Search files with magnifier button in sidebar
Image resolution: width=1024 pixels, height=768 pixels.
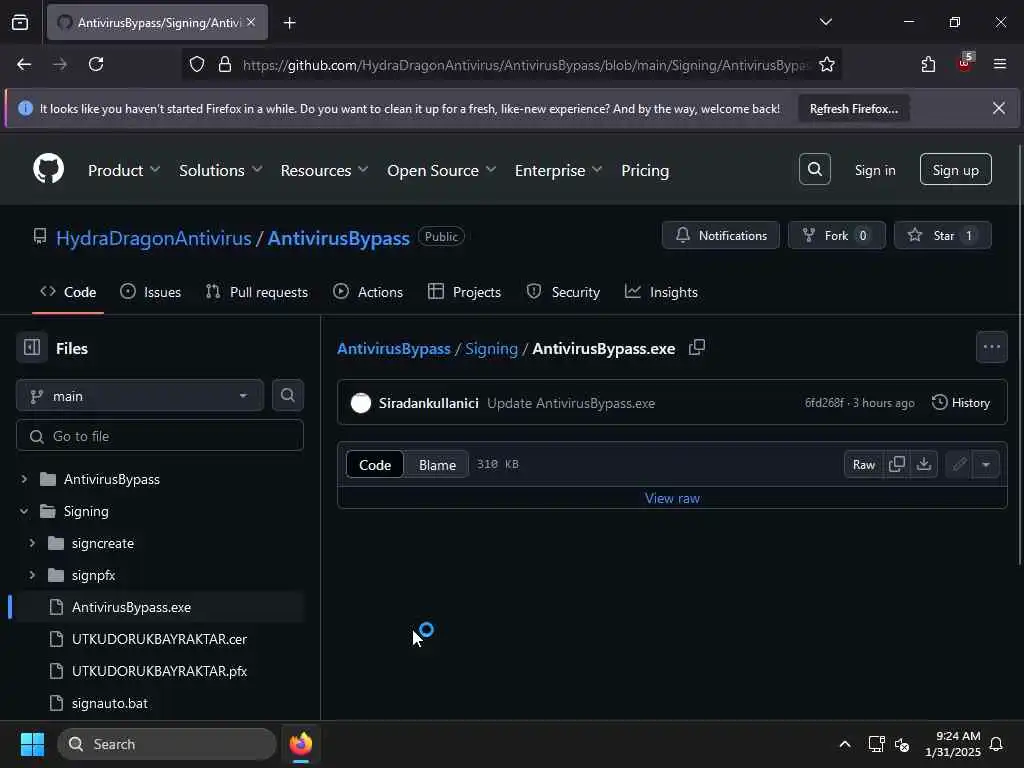(287, 396)
